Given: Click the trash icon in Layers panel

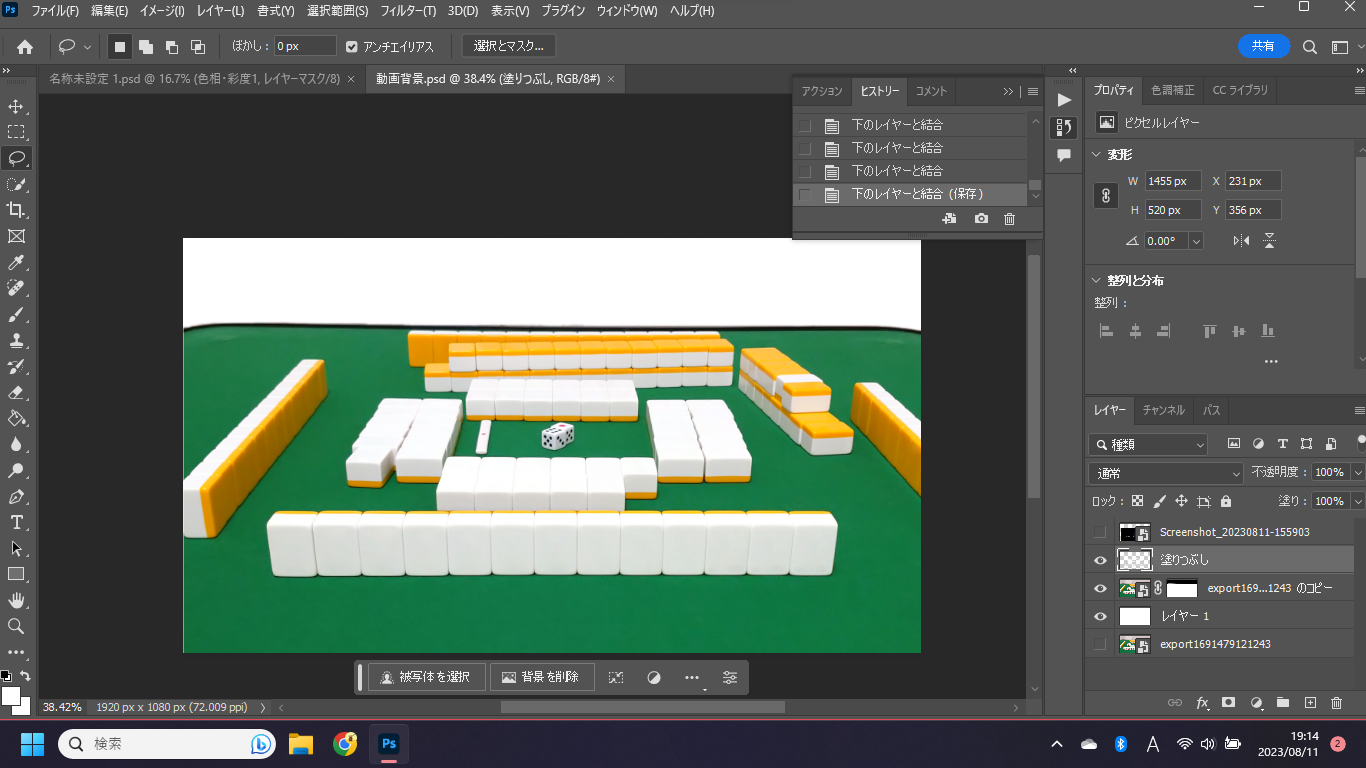Looking at the screenshot, I should tap(1336, 703).
